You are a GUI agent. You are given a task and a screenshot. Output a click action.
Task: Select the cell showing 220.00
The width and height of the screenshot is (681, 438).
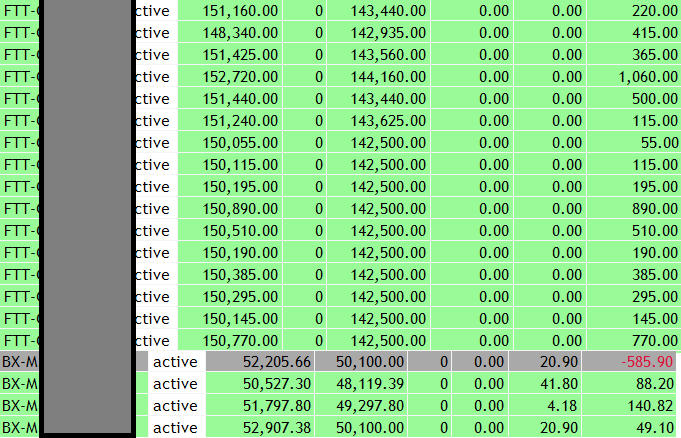pos(634,10)
